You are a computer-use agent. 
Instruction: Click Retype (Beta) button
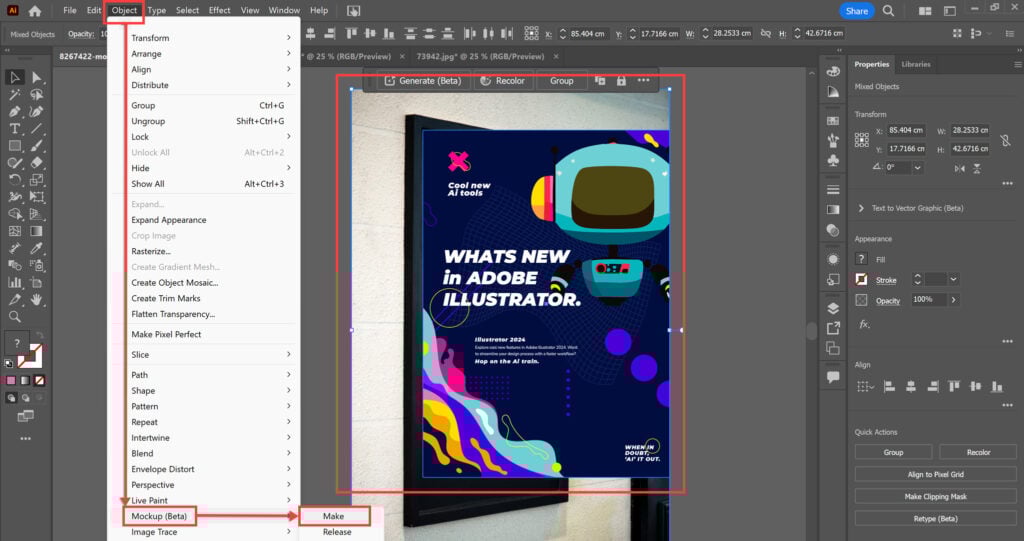935,519
